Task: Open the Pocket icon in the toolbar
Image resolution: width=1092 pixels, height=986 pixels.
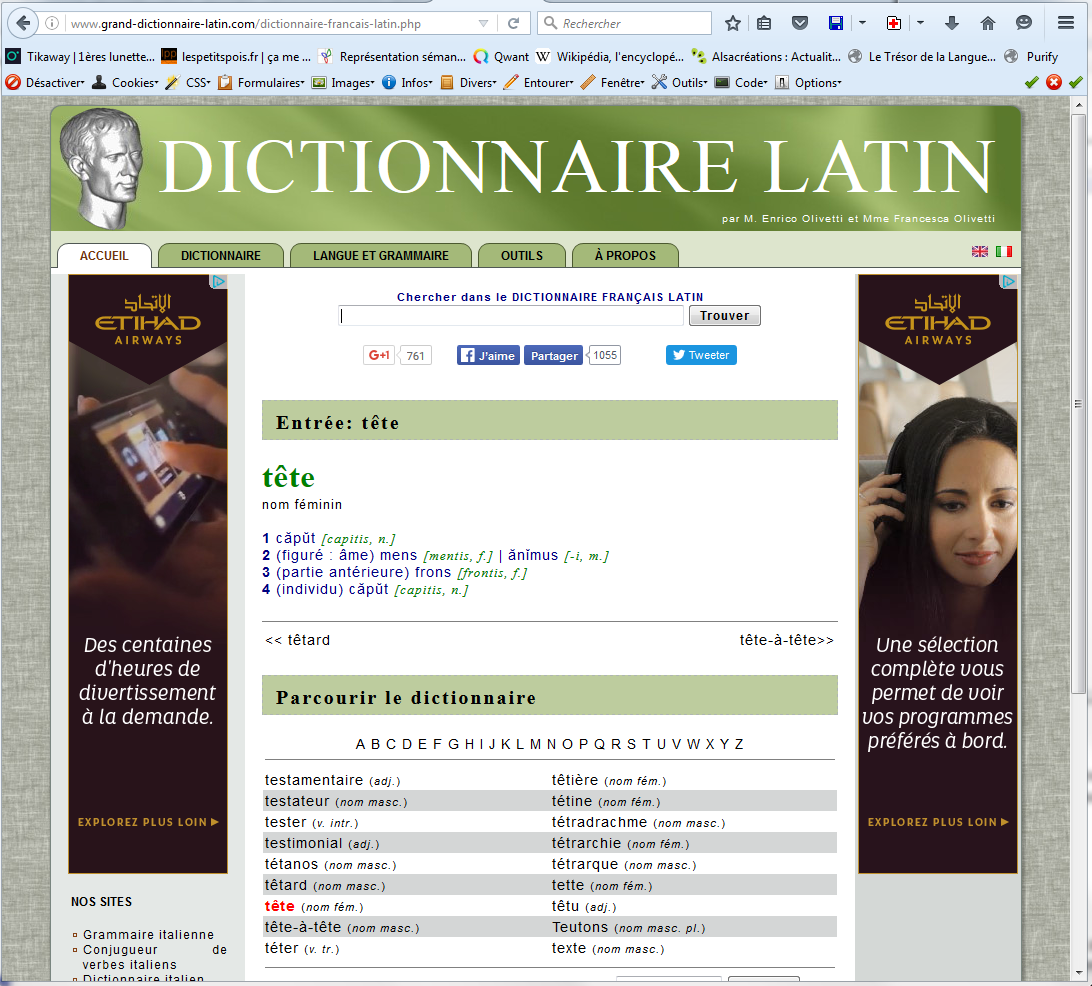Action: pos(800,23)
